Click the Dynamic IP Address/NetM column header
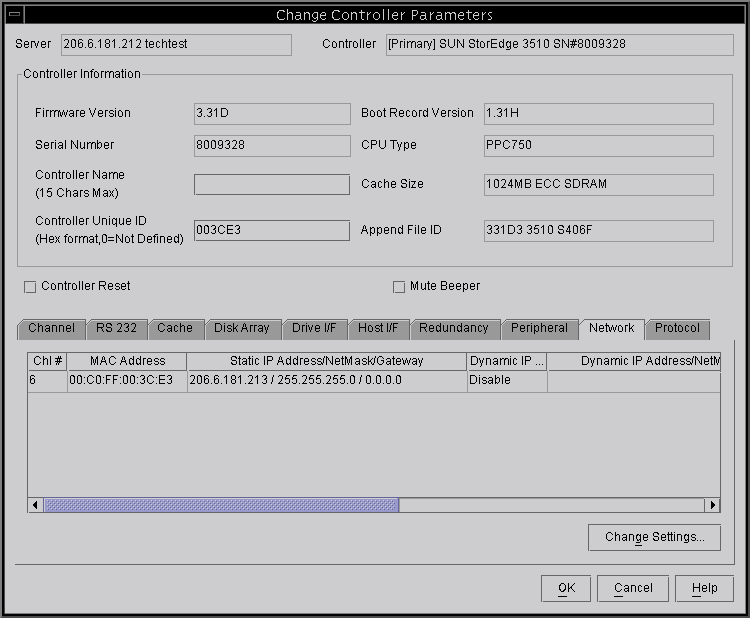750x618 pixels. (634, 361)
